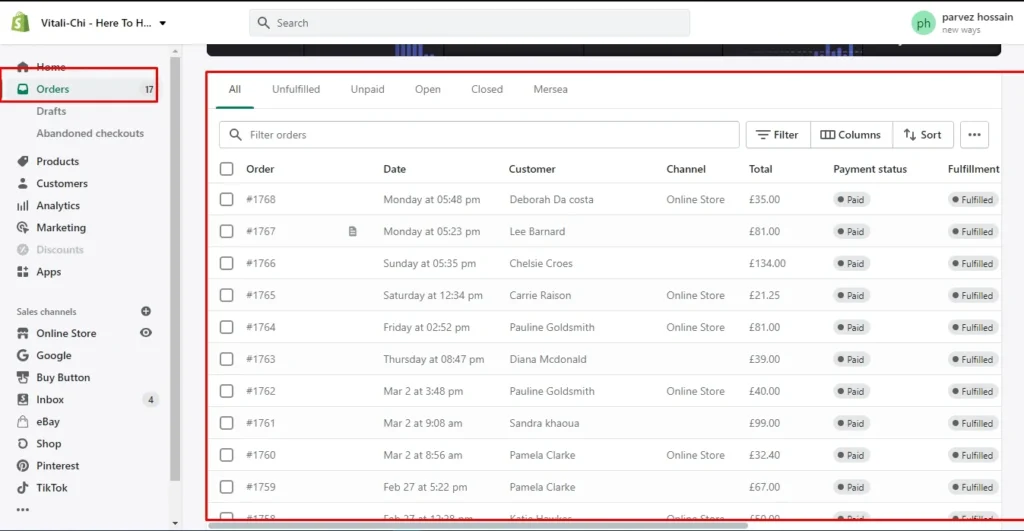Screen dimensions: 1024x531
Task: Open the three-dot more actions menu
Action: point(974,135)
